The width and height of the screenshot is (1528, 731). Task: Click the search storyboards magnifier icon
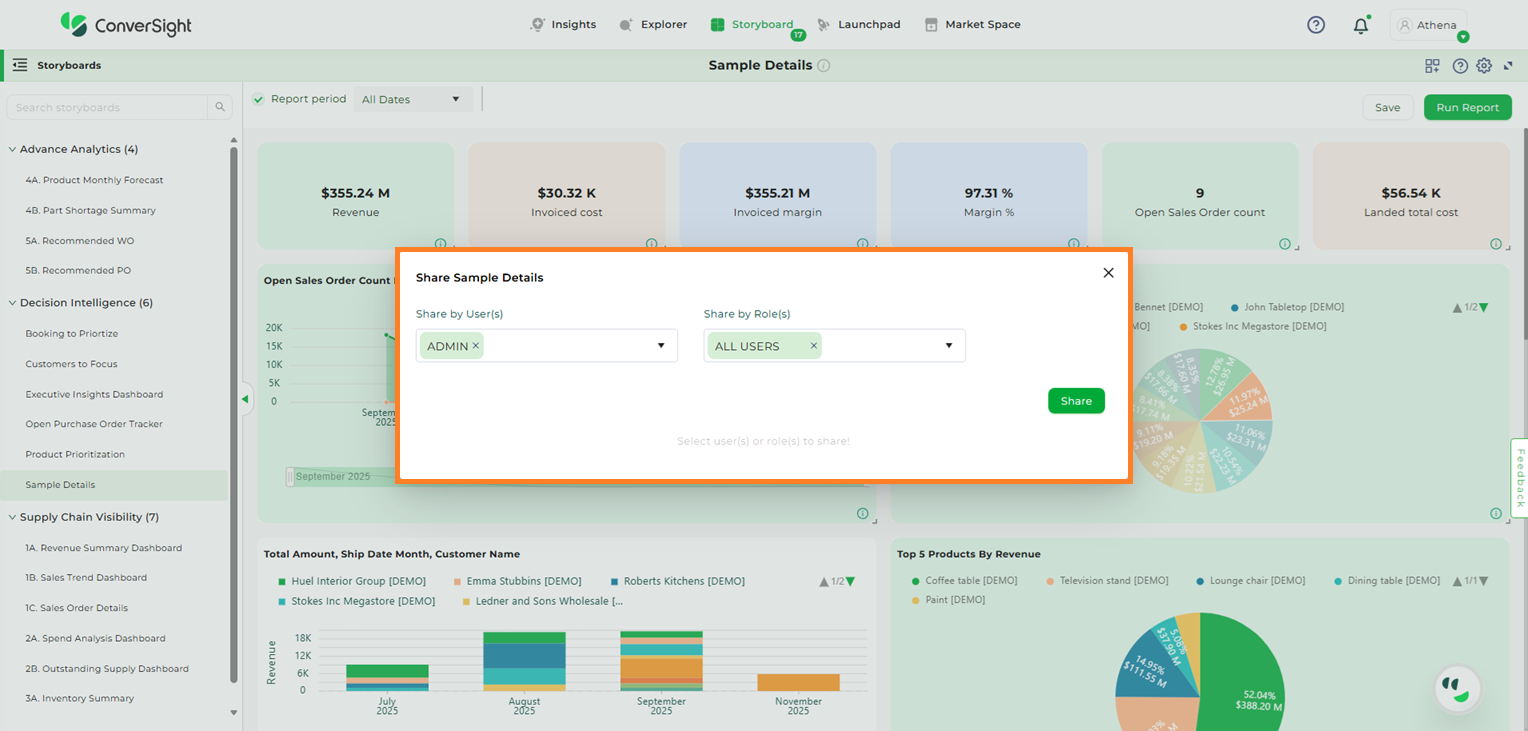click(220, 108)
